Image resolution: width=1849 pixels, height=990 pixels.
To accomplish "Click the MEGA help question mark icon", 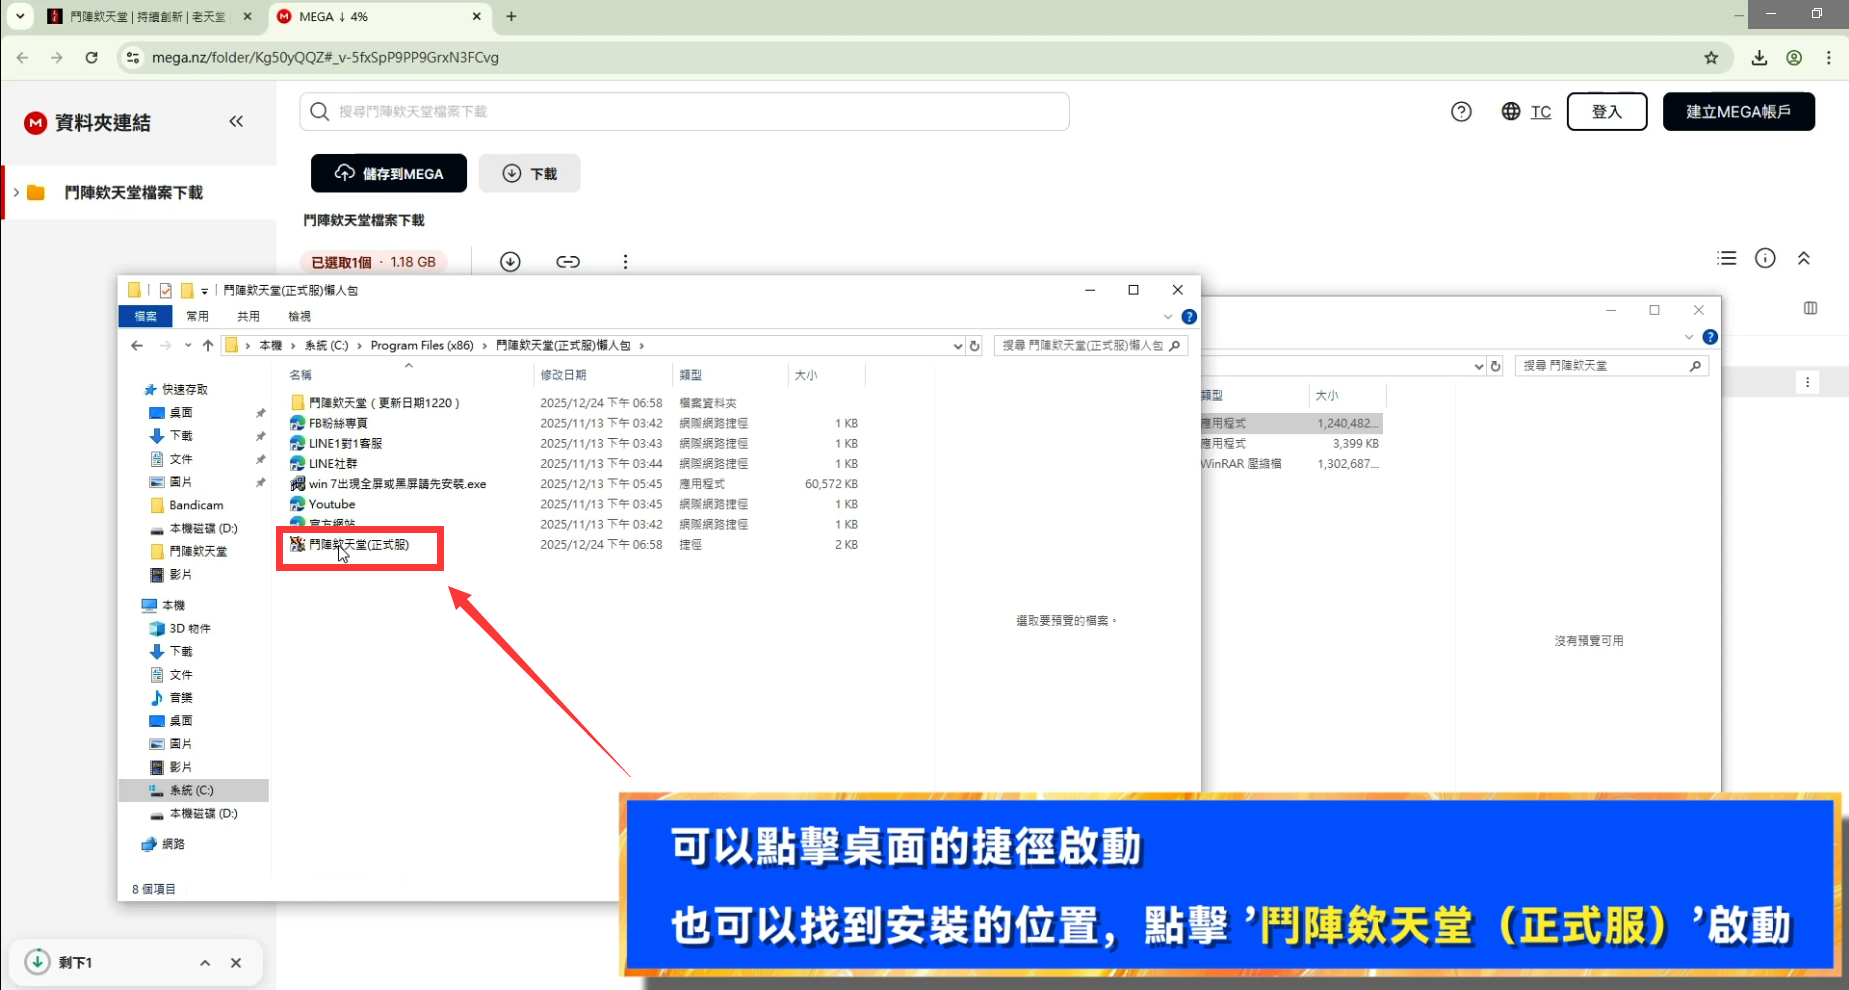I will pyautogui.click(x=1461, y=112).
